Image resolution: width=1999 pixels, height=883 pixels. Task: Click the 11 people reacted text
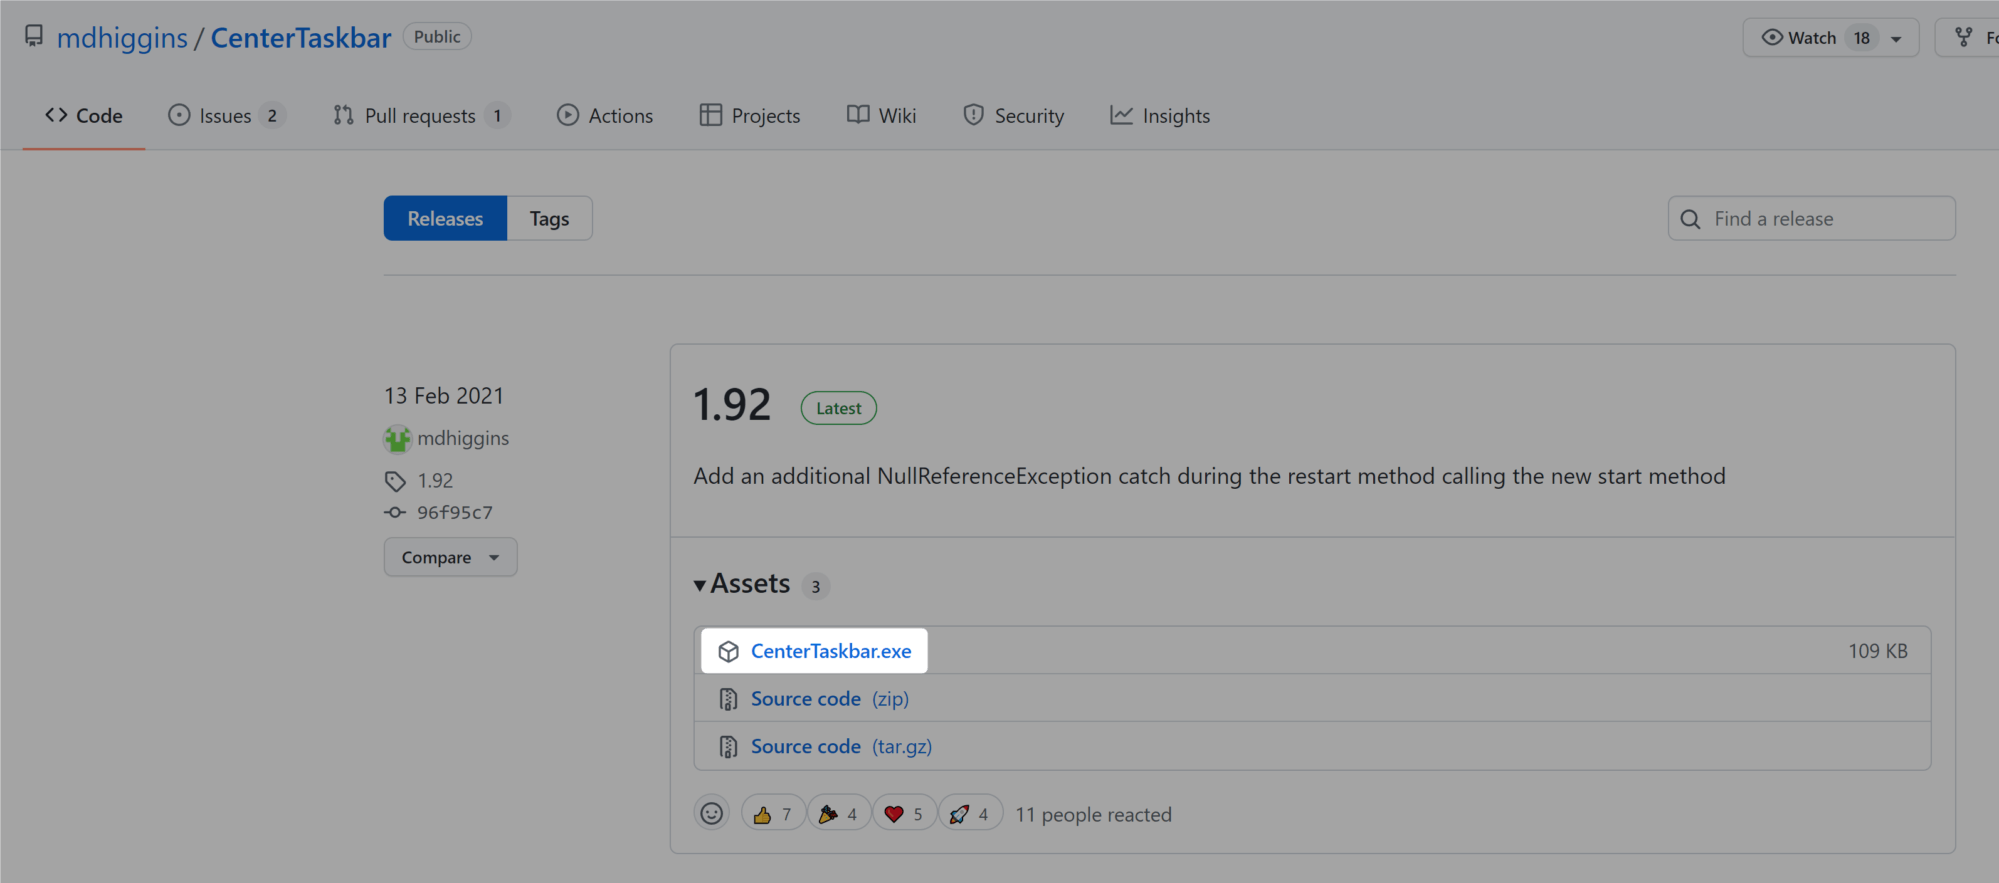pyautogui.click(x=1093, y=815)
